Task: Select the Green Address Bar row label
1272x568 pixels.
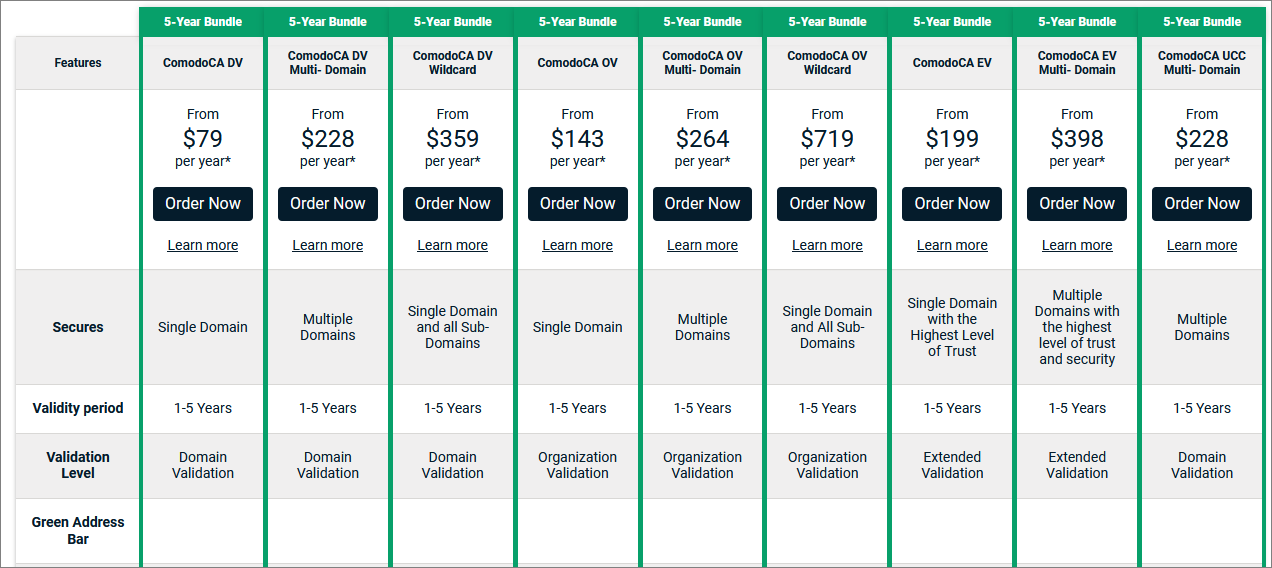Action: [x=78, y=530]
